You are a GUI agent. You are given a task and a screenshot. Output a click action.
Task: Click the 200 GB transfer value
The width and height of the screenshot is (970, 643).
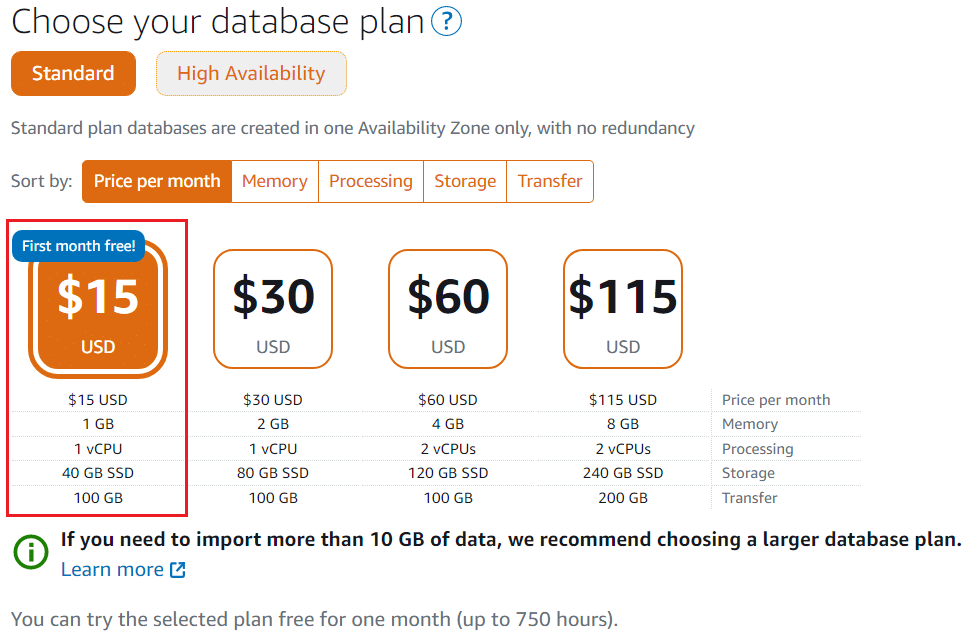(x=623, y=498)
